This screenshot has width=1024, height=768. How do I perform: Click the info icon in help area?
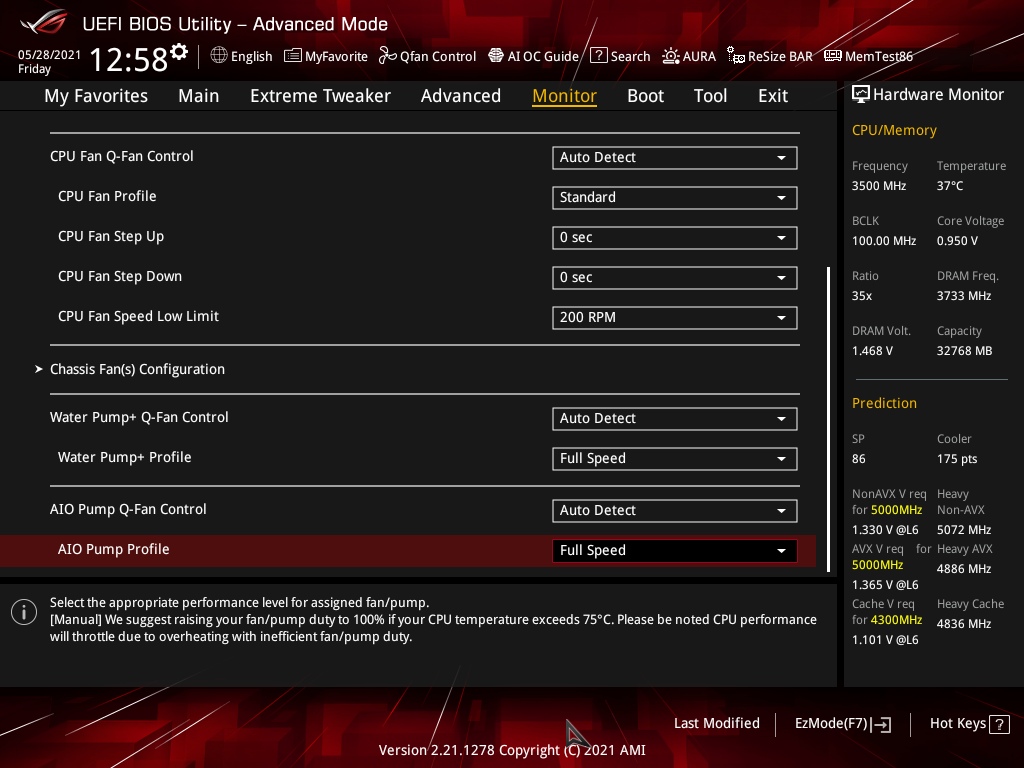tap(24, 612)
